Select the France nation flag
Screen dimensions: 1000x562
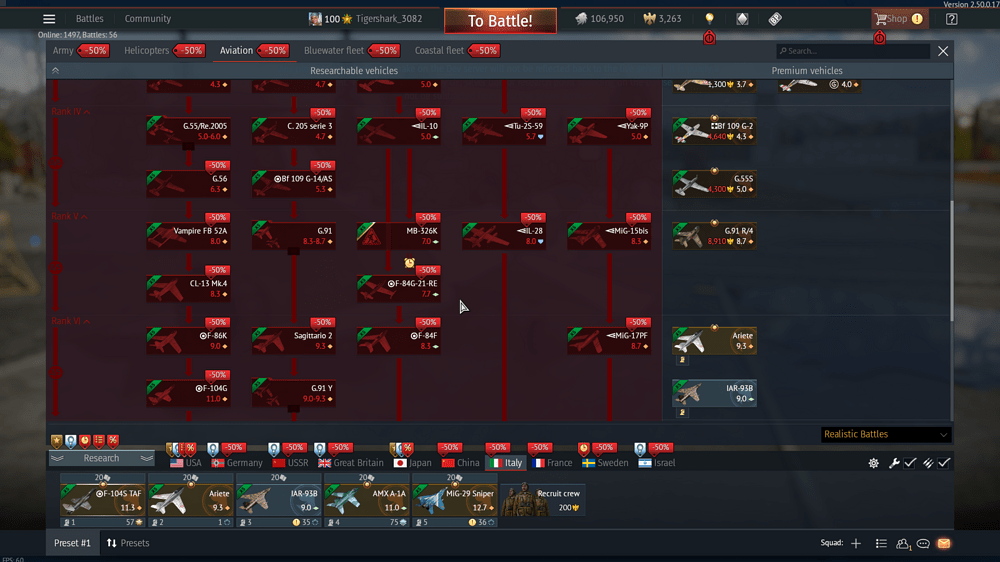552,463
